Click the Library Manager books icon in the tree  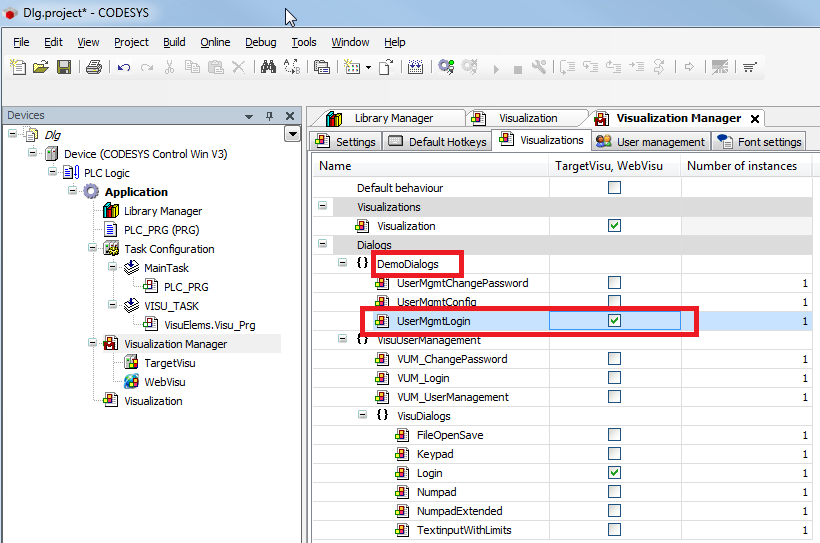[111, 211]
